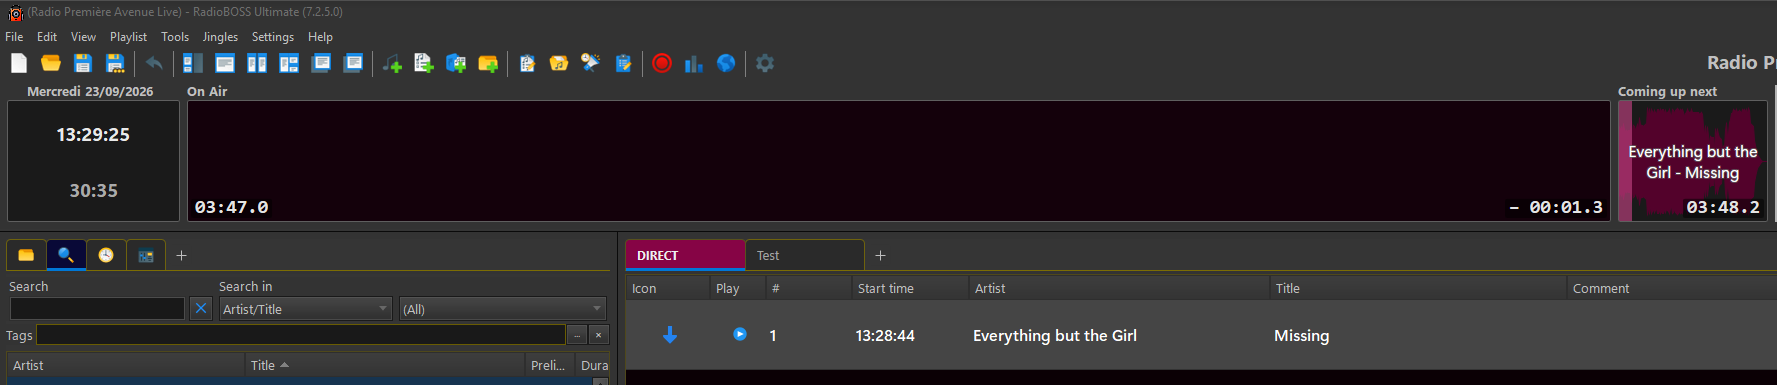1777x385 pixels.
Task: Click the playlist Start time column header
Action: [909, 288]
